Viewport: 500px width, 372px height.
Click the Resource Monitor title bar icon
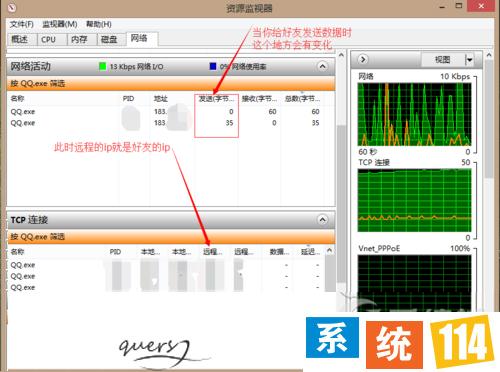[12, 7]
